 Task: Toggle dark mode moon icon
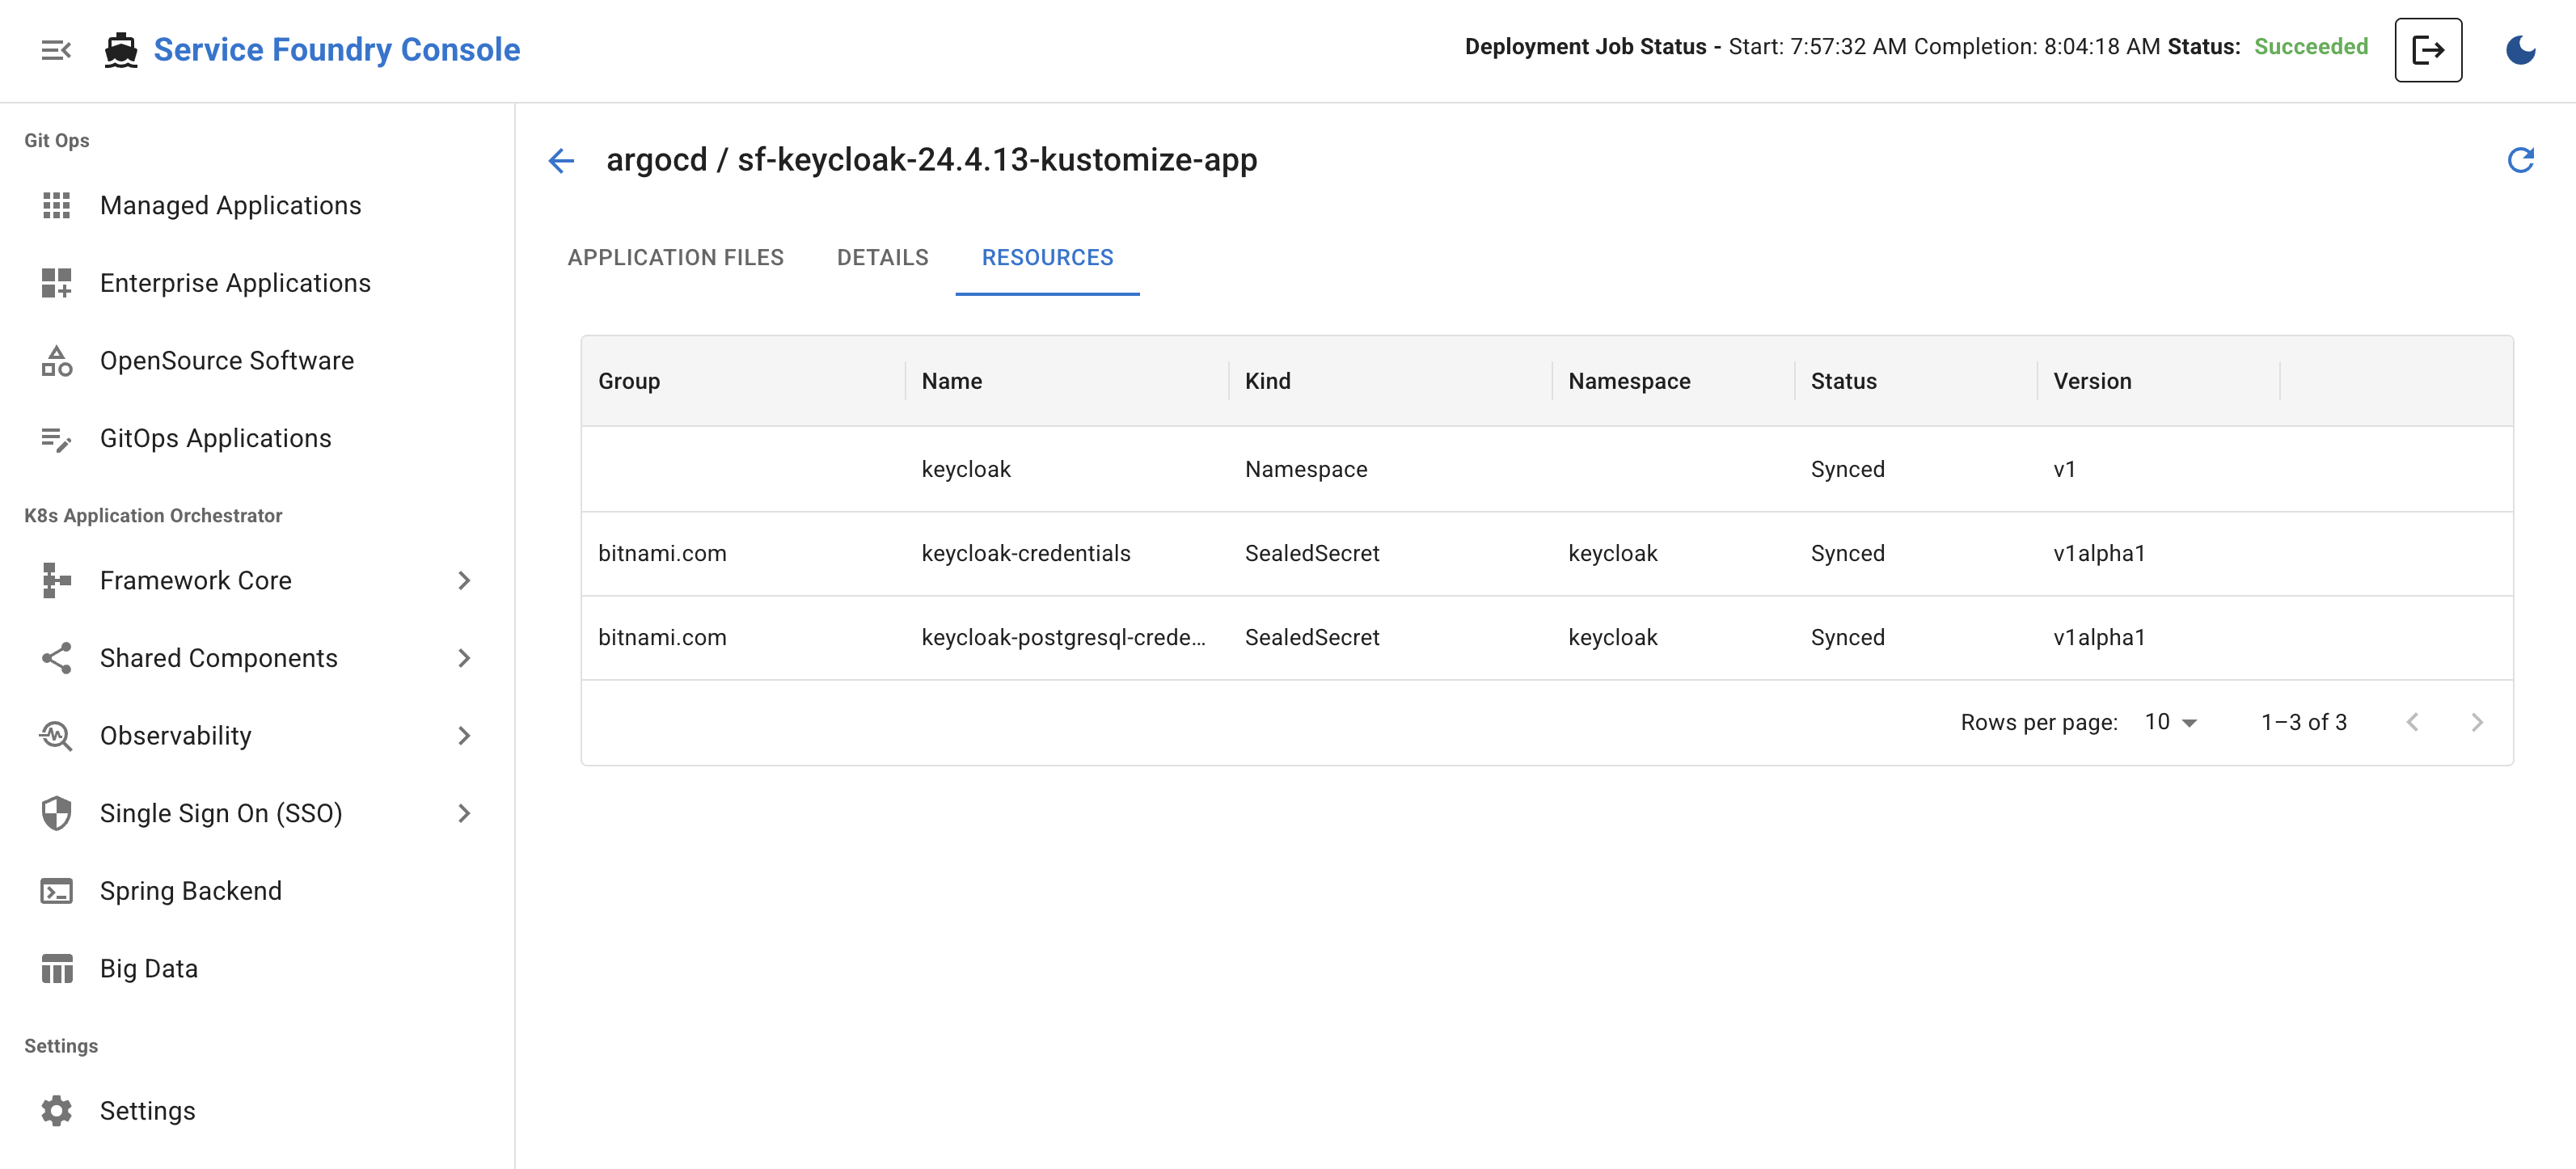[2520, 50]
